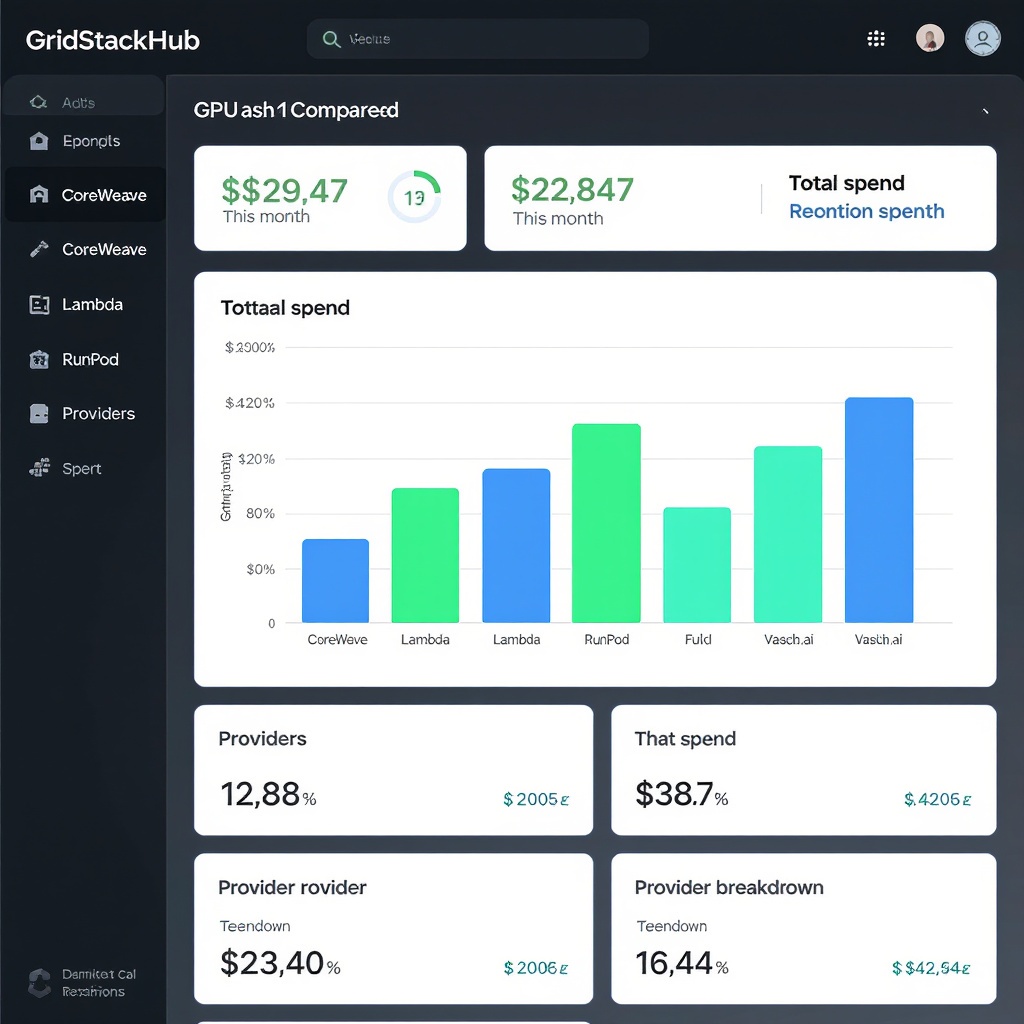Click the Epongts house icon

39,141
